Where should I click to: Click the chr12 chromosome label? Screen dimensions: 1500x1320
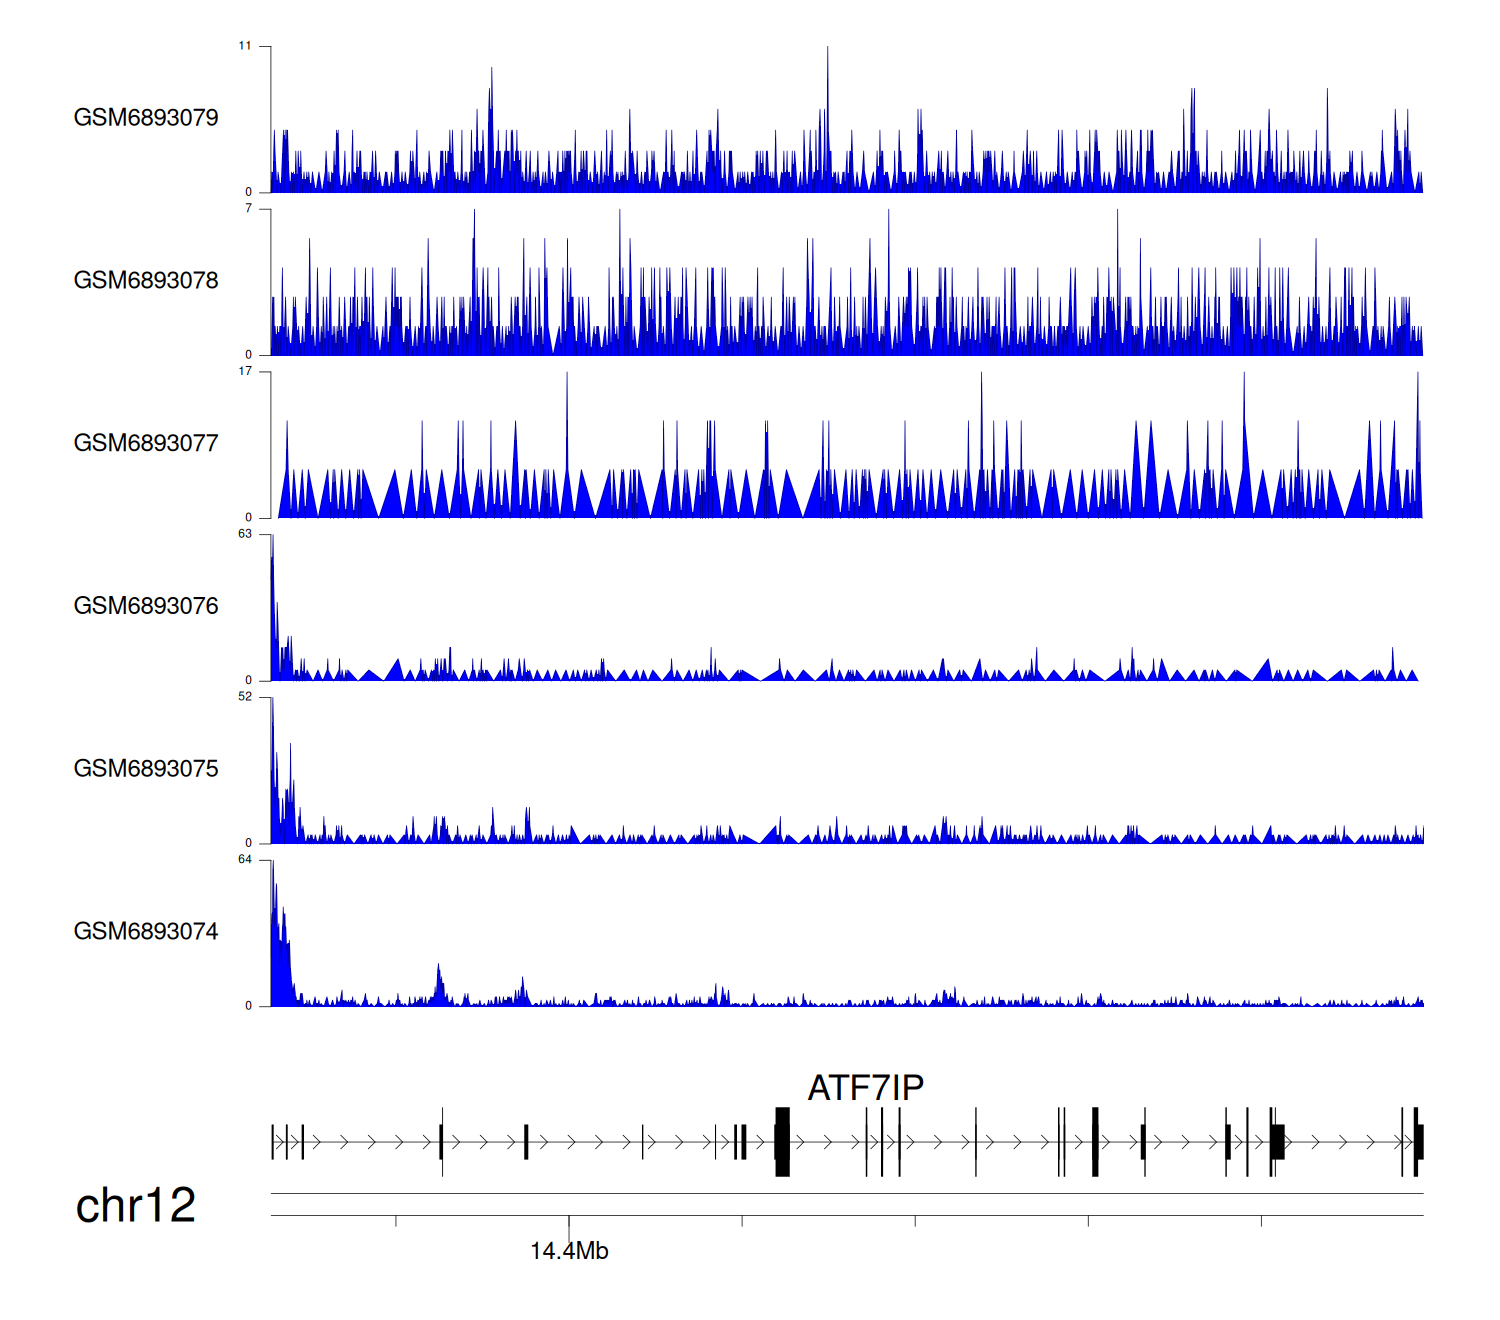pyautogui.click(x=135, y=1206)
